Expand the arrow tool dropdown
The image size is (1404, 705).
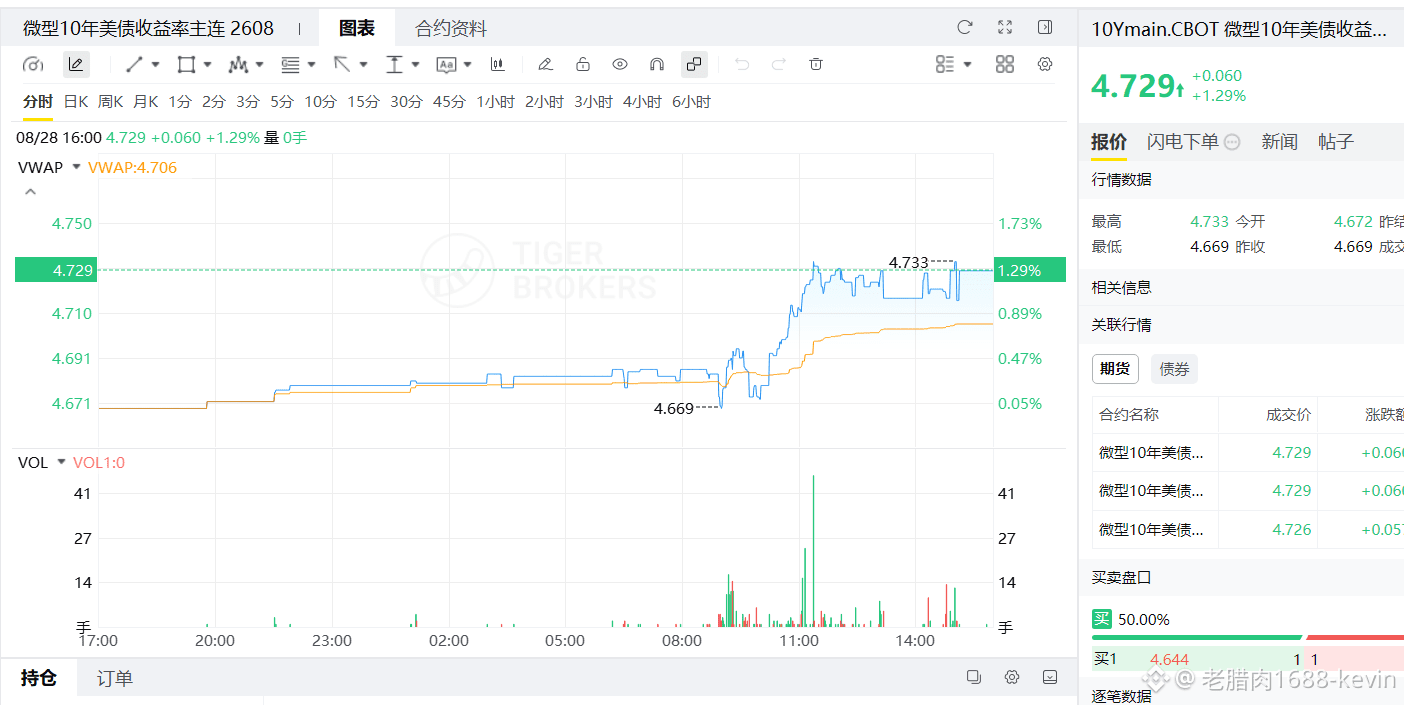(x=364, y=65)
